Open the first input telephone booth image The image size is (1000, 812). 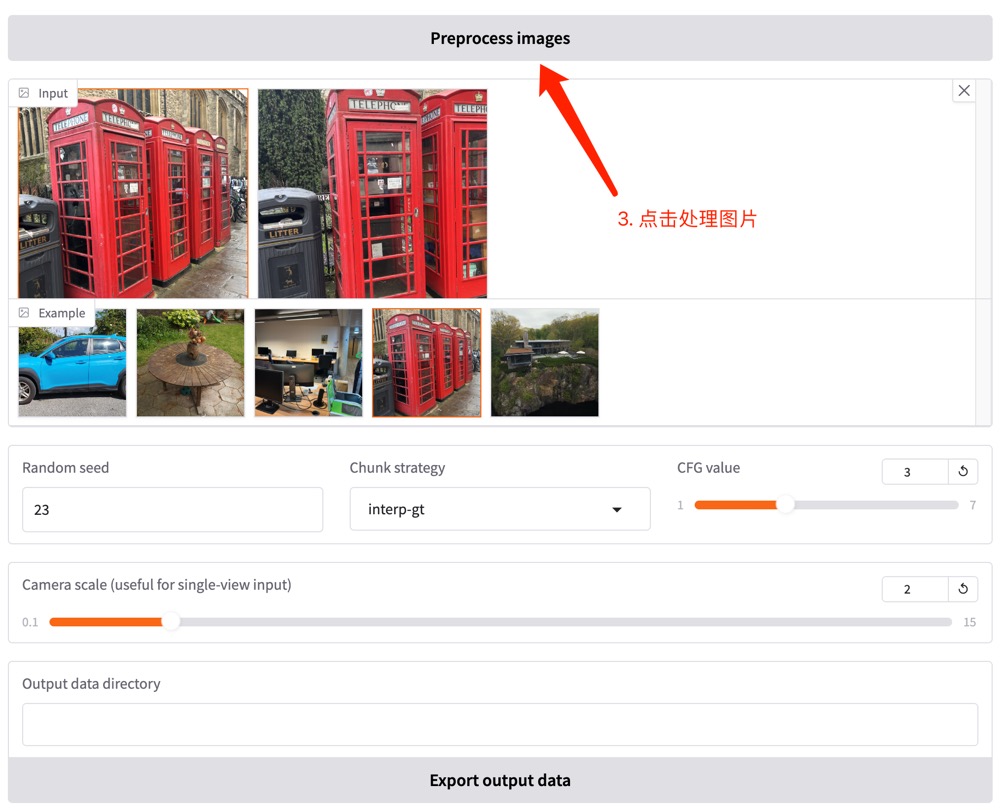133,193
